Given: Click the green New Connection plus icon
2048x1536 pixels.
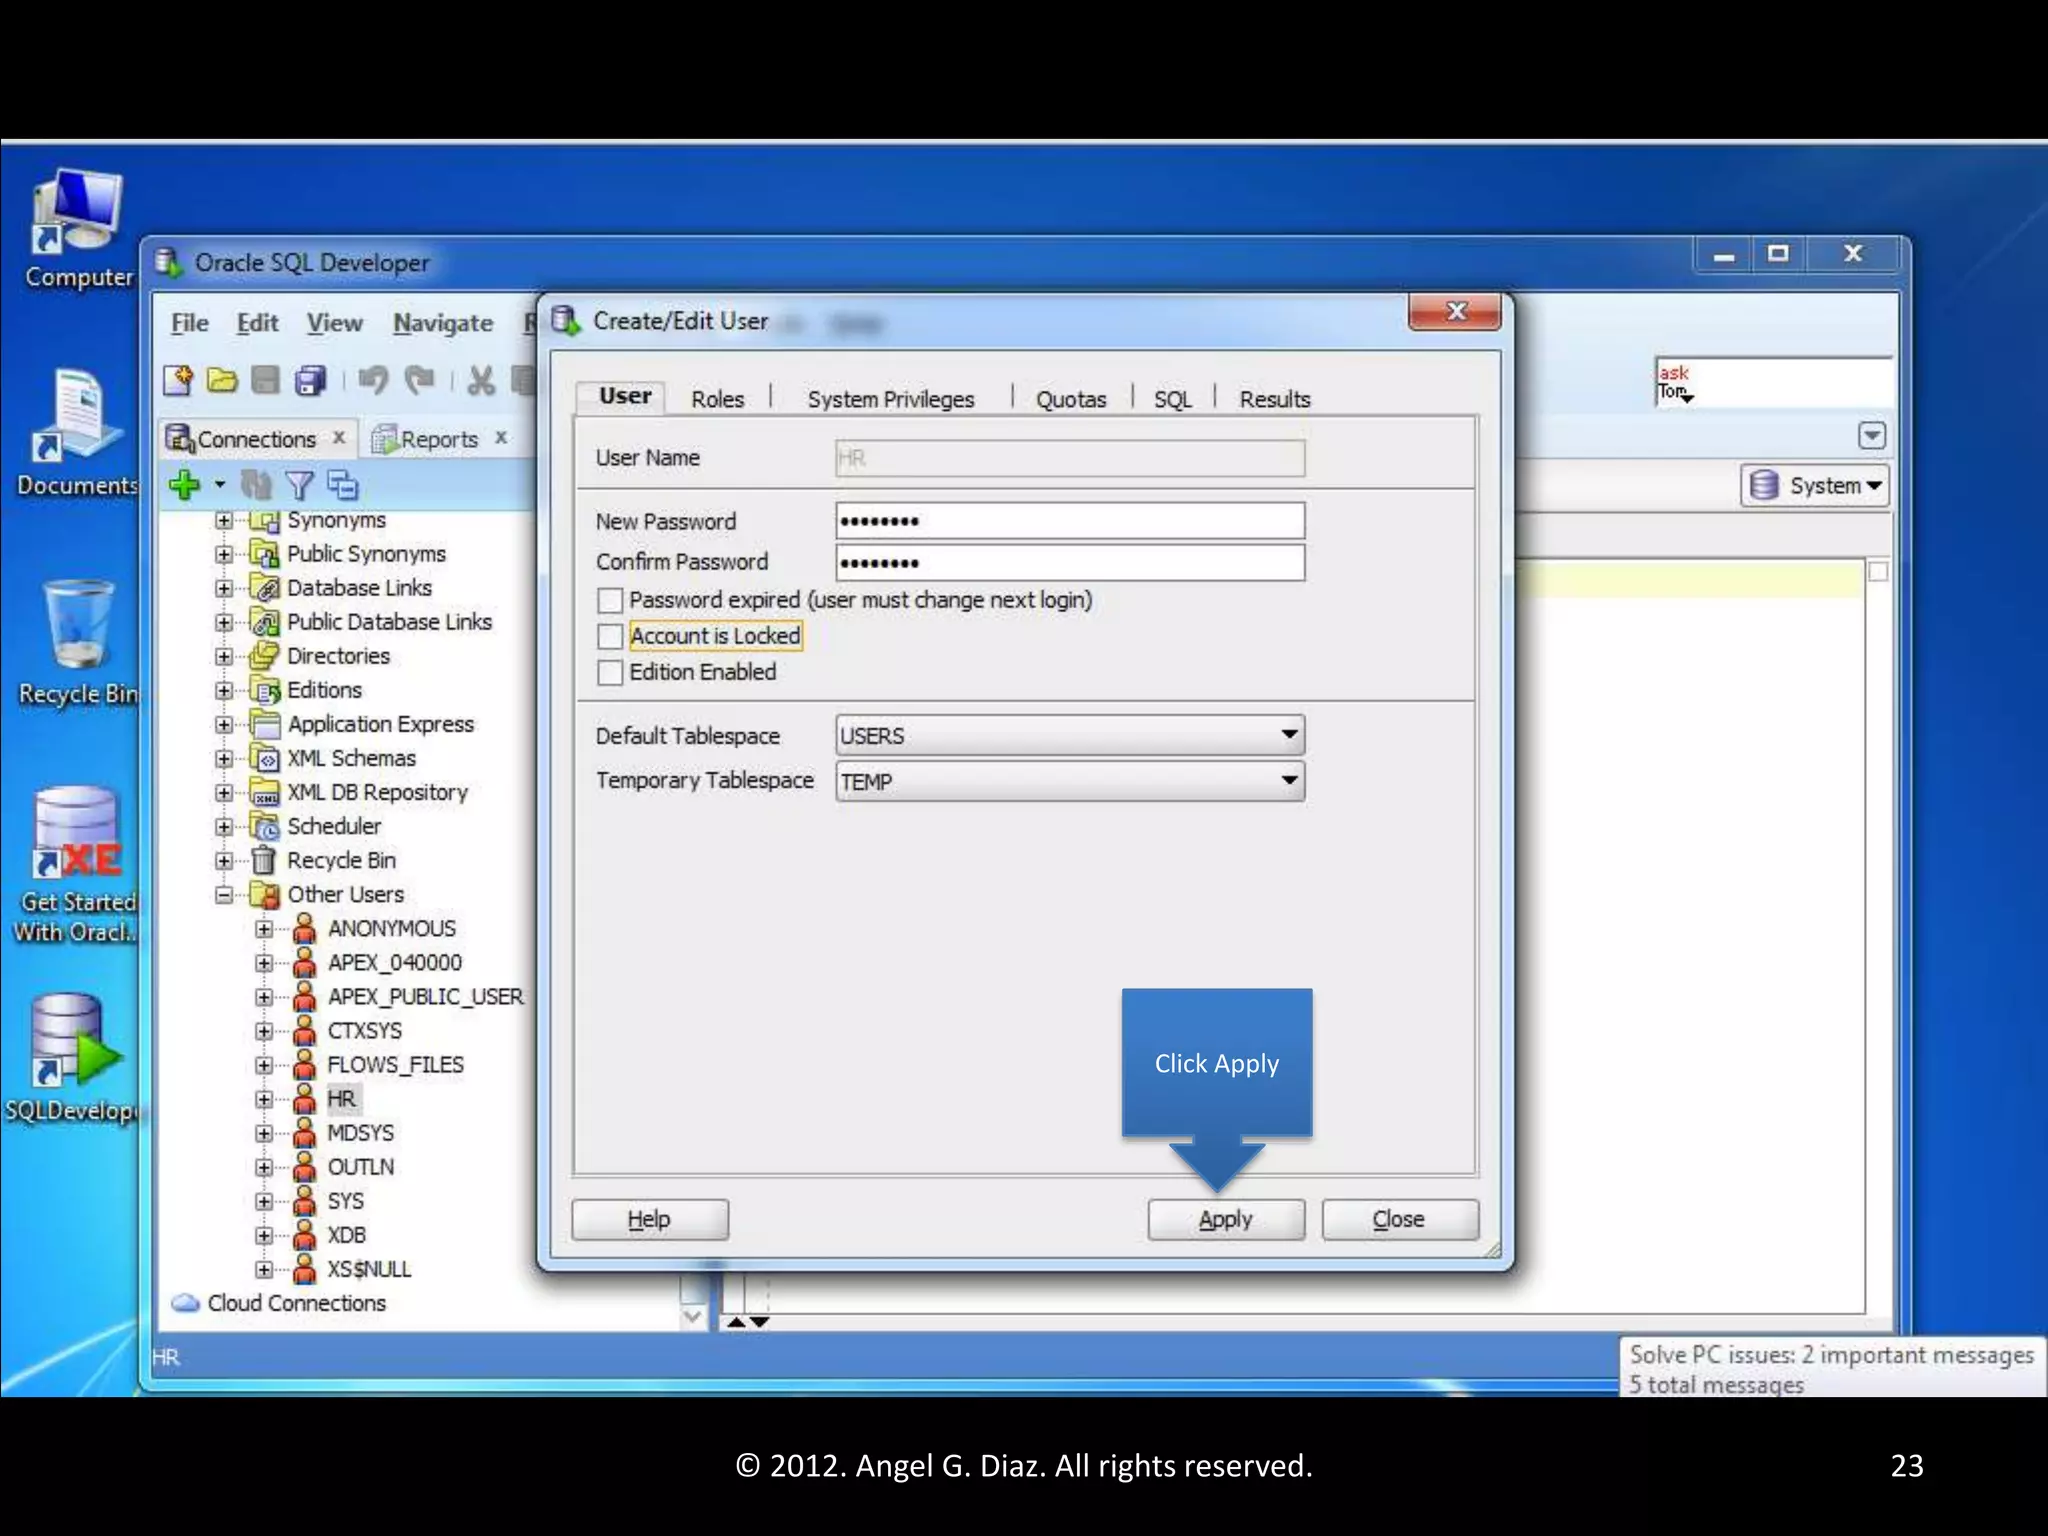Looking at the screenshot, I should (184, 485).
